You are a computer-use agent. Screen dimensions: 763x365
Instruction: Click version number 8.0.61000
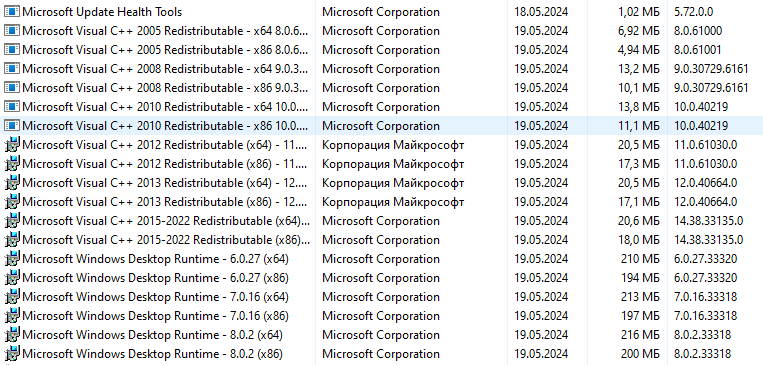[698, 31]
